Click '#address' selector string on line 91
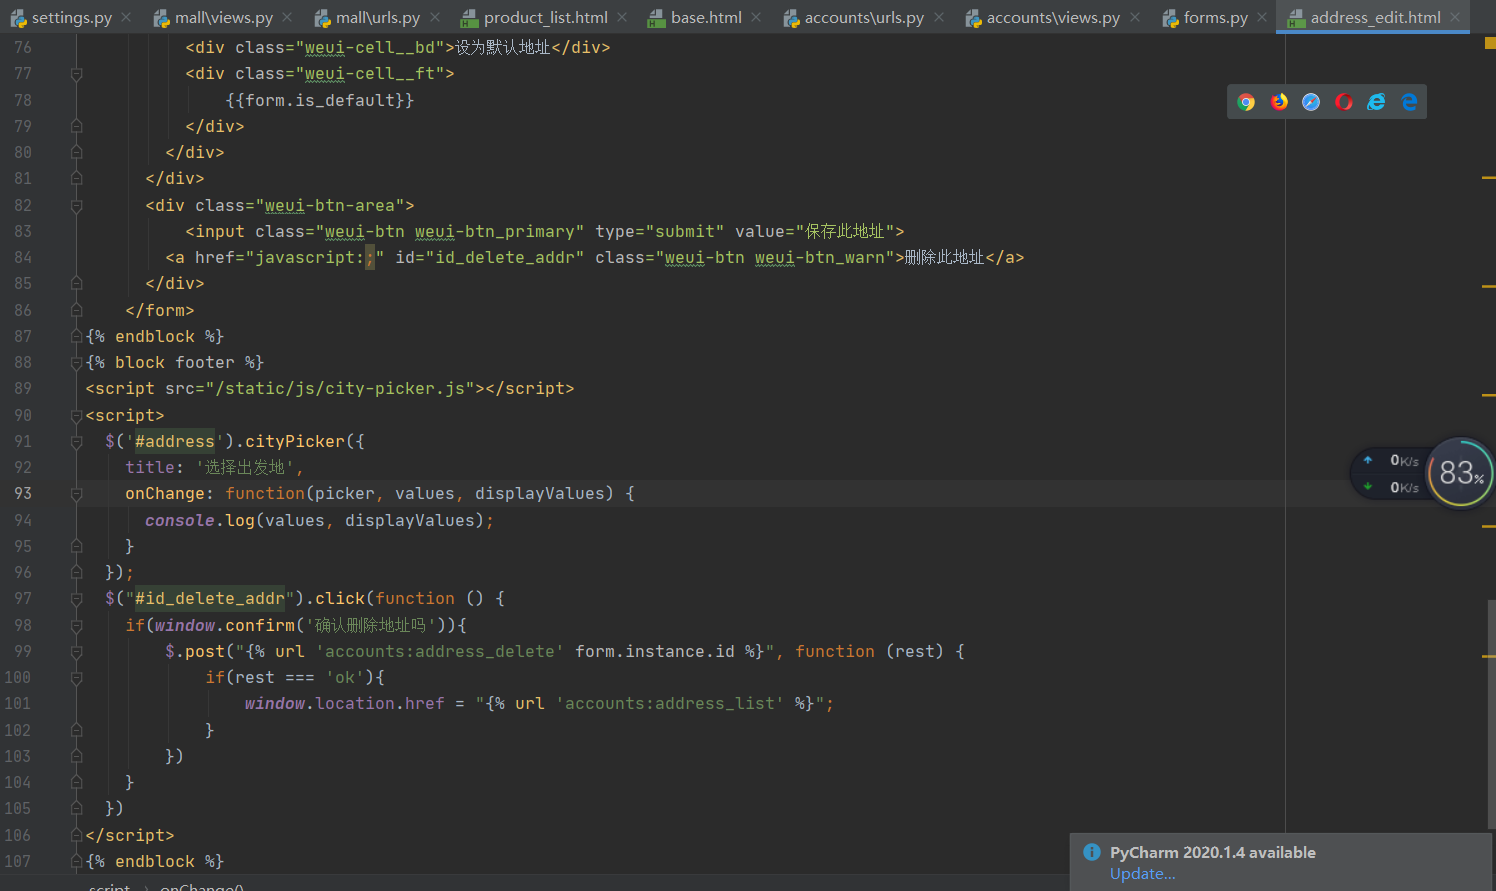1496x891 pixels. pyautogui.click(x=175, y=441)
